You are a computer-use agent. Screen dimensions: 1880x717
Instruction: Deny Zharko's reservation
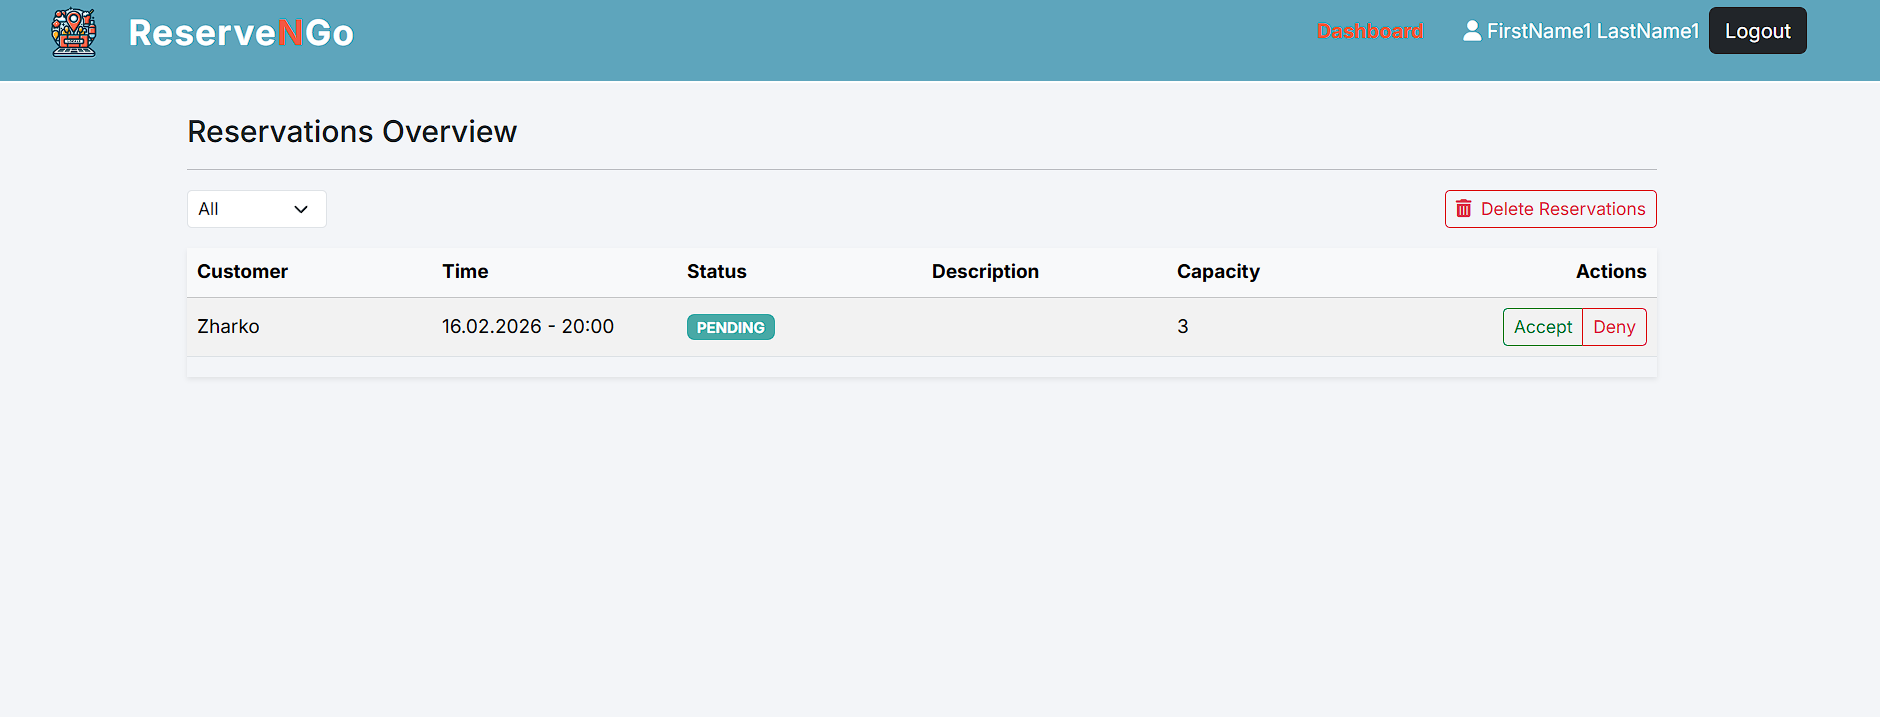click(x=1613, y=327)
